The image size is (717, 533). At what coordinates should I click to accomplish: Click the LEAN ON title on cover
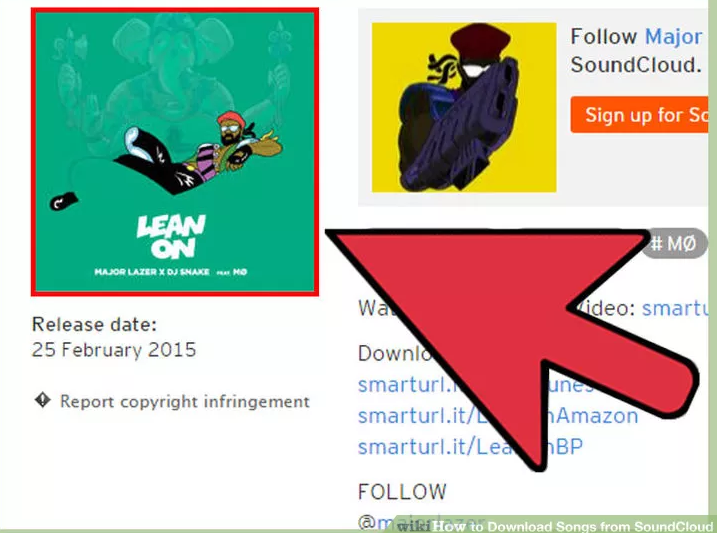(171, 236)
